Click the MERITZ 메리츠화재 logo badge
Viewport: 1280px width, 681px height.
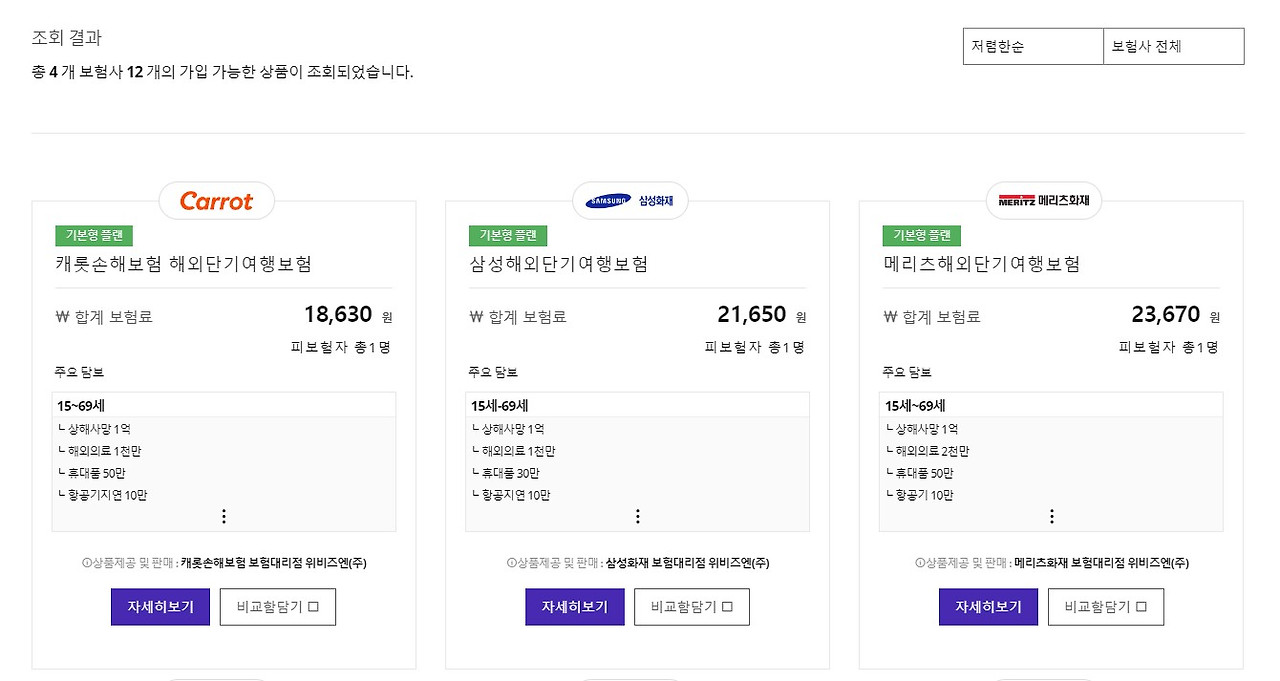coord(1043,199)
